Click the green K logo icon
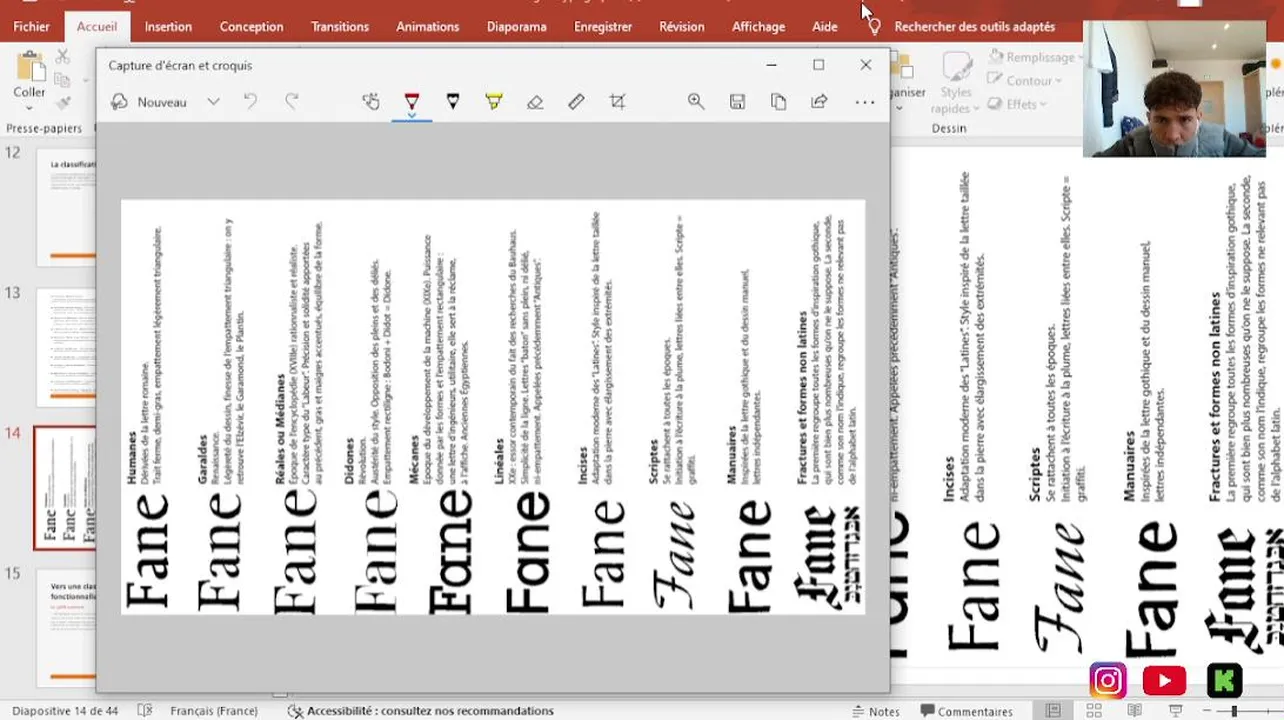 1224,681
